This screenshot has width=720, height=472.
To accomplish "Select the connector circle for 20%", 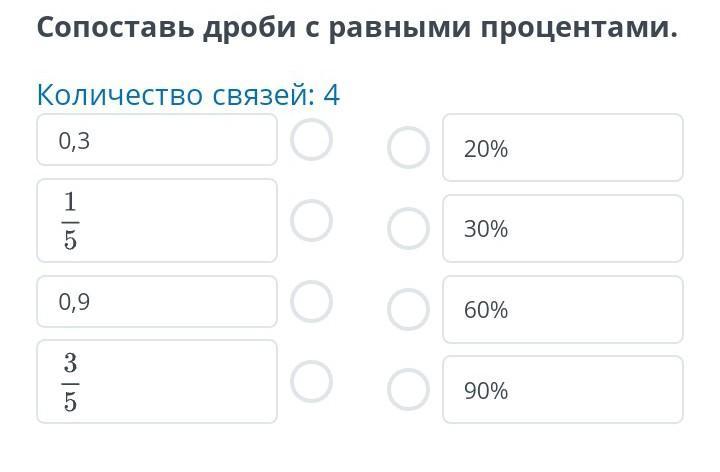I will [408, 148].
